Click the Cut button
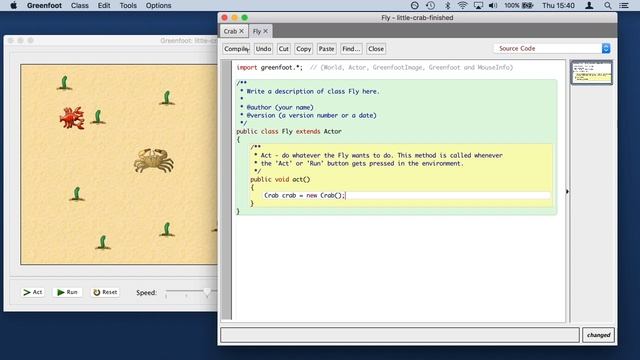Screen dimensions: 640x360 point(284,49)
